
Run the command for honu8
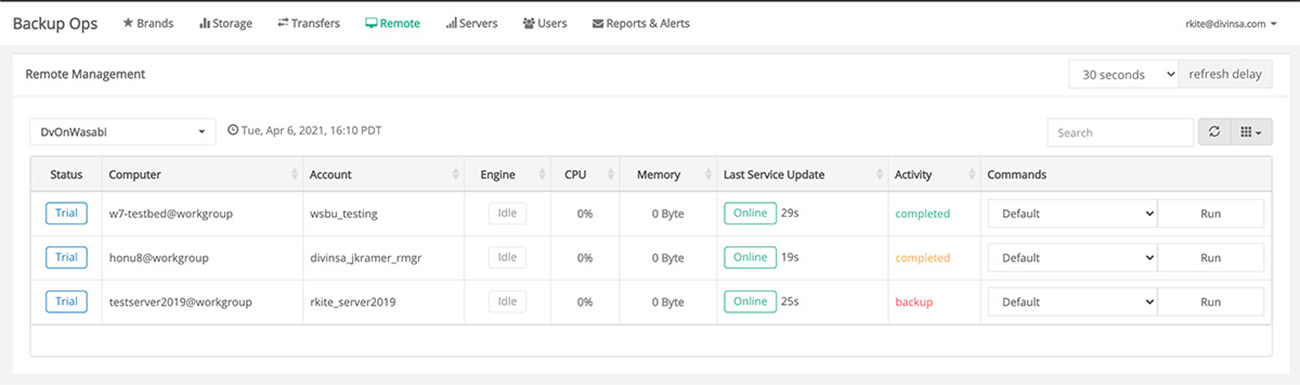click(x=1211, y=257)
